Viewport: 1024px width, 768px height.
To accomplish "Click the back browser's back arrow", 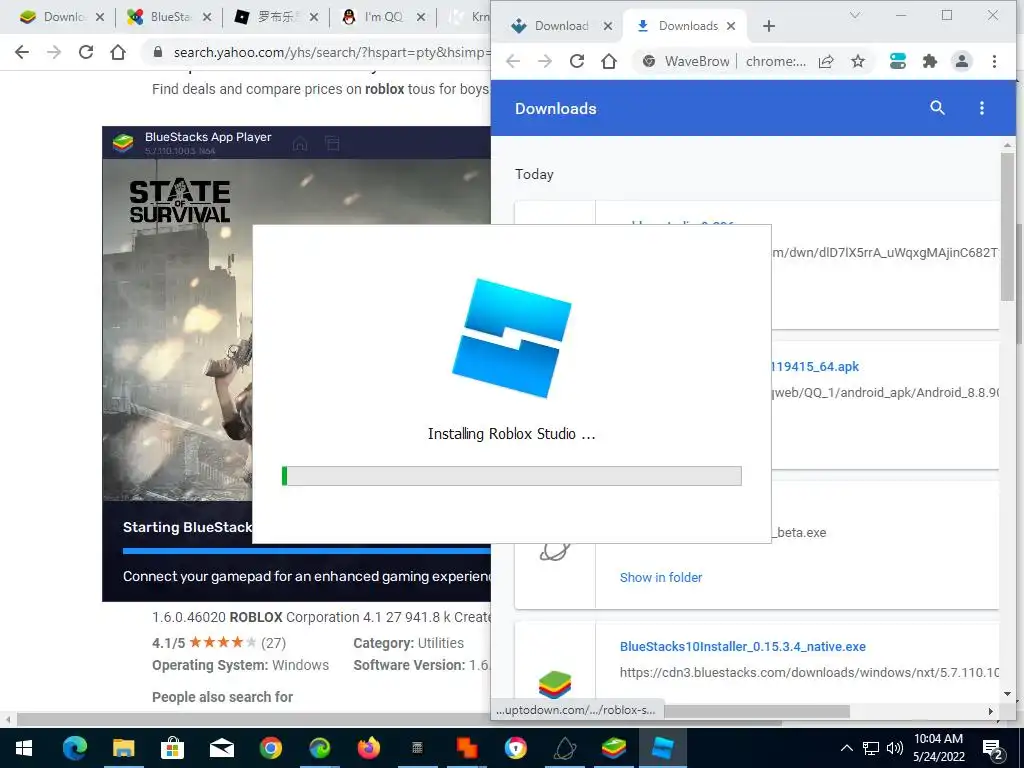I will 22,52.
